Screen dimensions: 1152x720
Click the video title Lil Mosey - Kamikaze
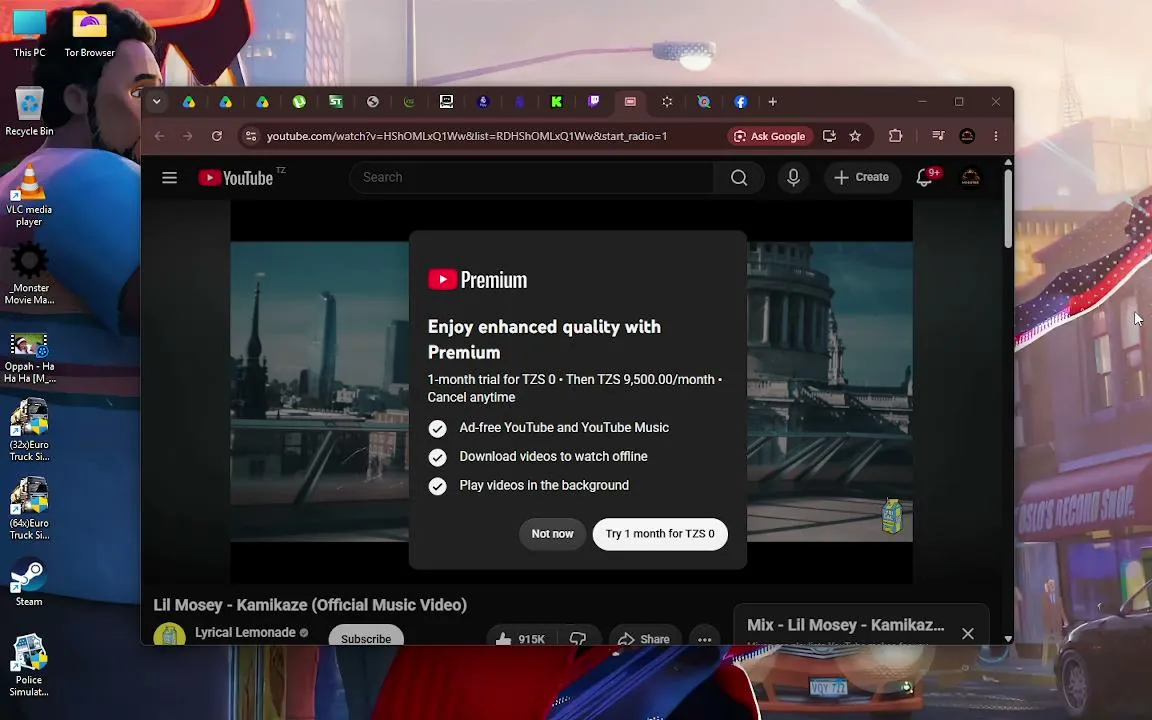pyautogui.click(x=310, y=605)
